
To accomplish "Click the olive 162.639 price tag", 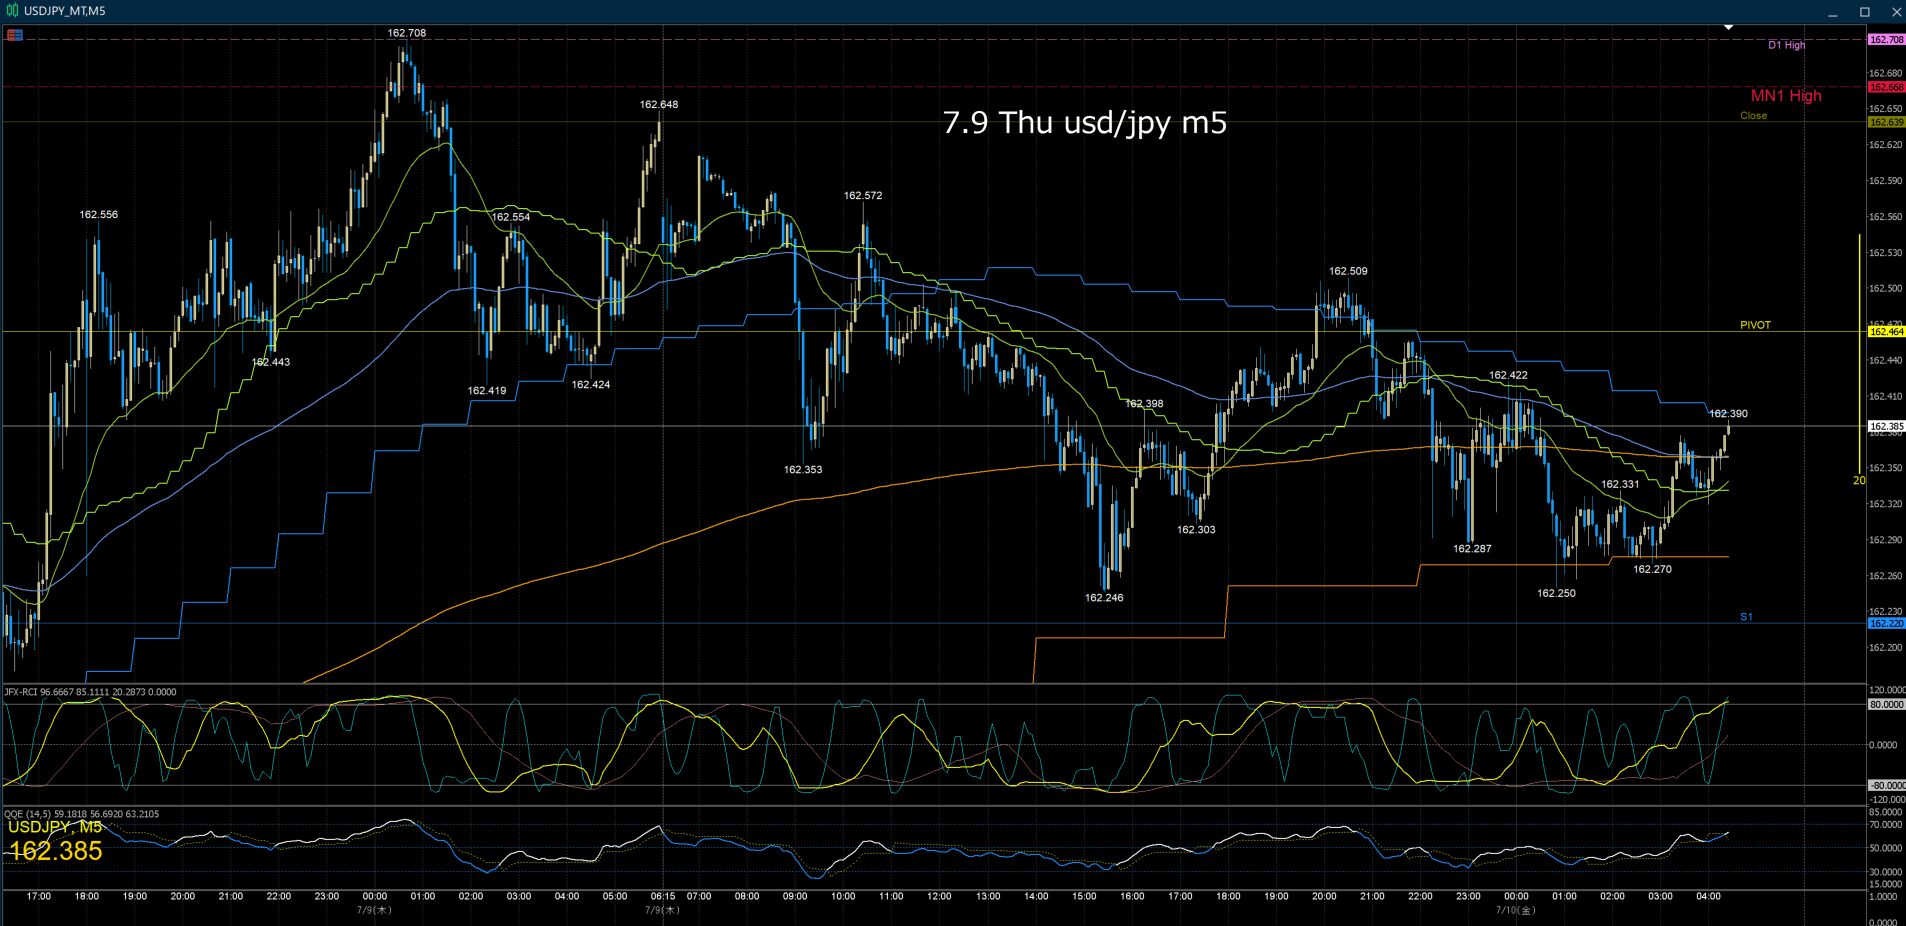I will click(1886, 122).
